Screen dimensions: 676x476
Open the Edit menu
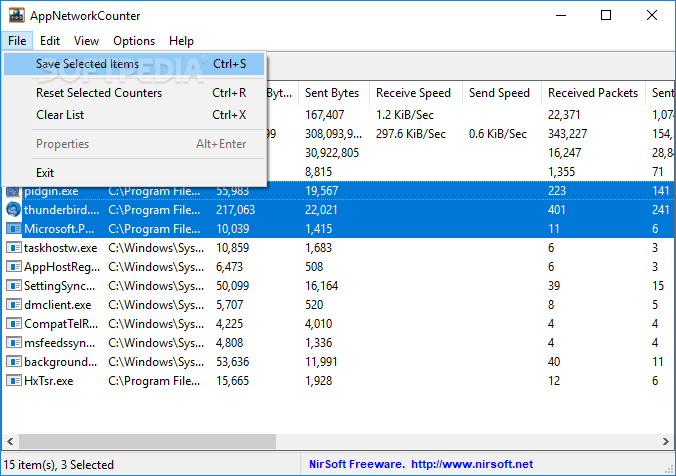coord(50,41)
